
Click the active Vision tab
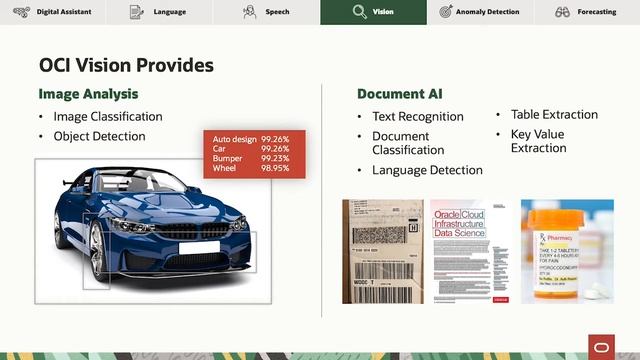[373, 12]
